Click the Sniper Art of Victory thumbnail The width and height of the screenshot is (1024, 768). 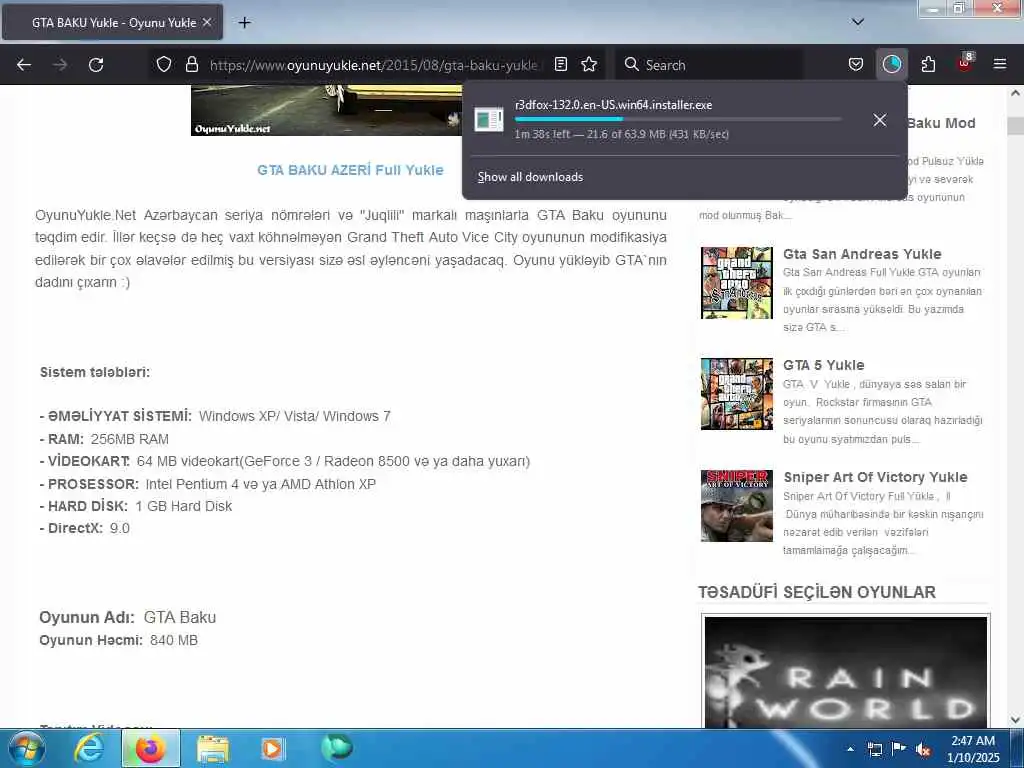point(737,505)
